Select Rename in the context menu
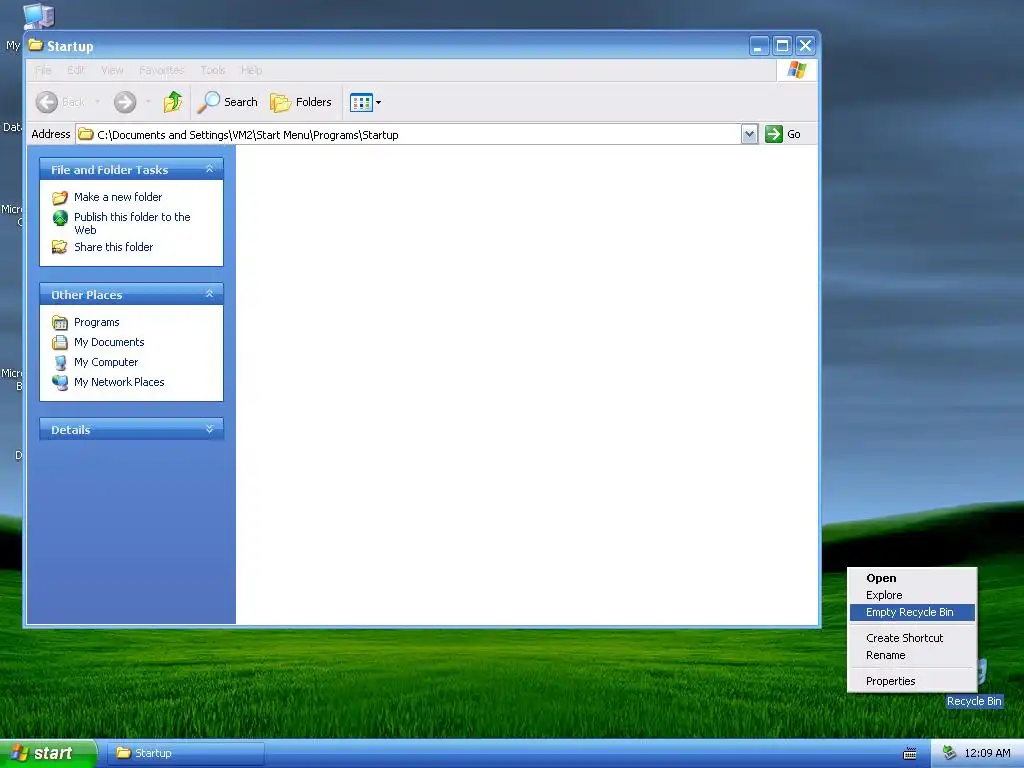This screenshot has width=1024, height=768. pos(912,655)
